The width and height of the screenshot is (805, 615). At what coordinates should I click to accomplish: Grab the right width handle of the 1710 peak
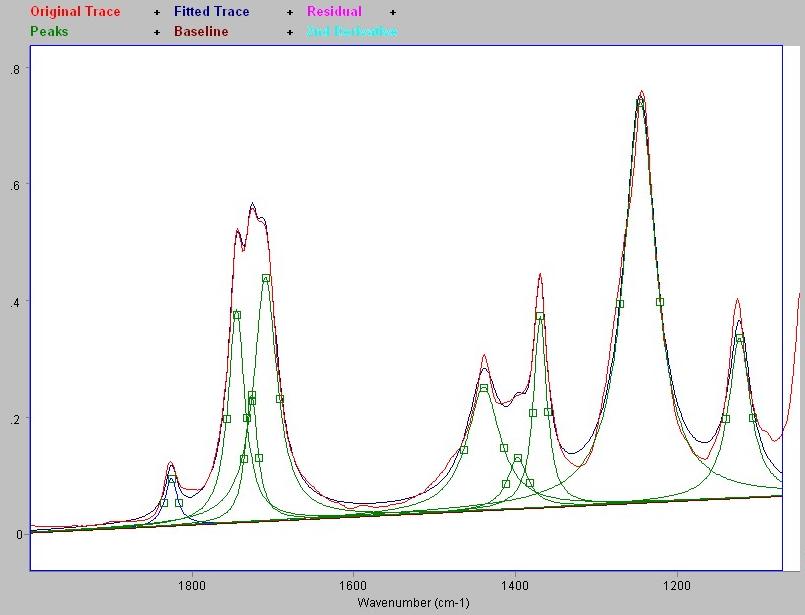pos(280,399)
